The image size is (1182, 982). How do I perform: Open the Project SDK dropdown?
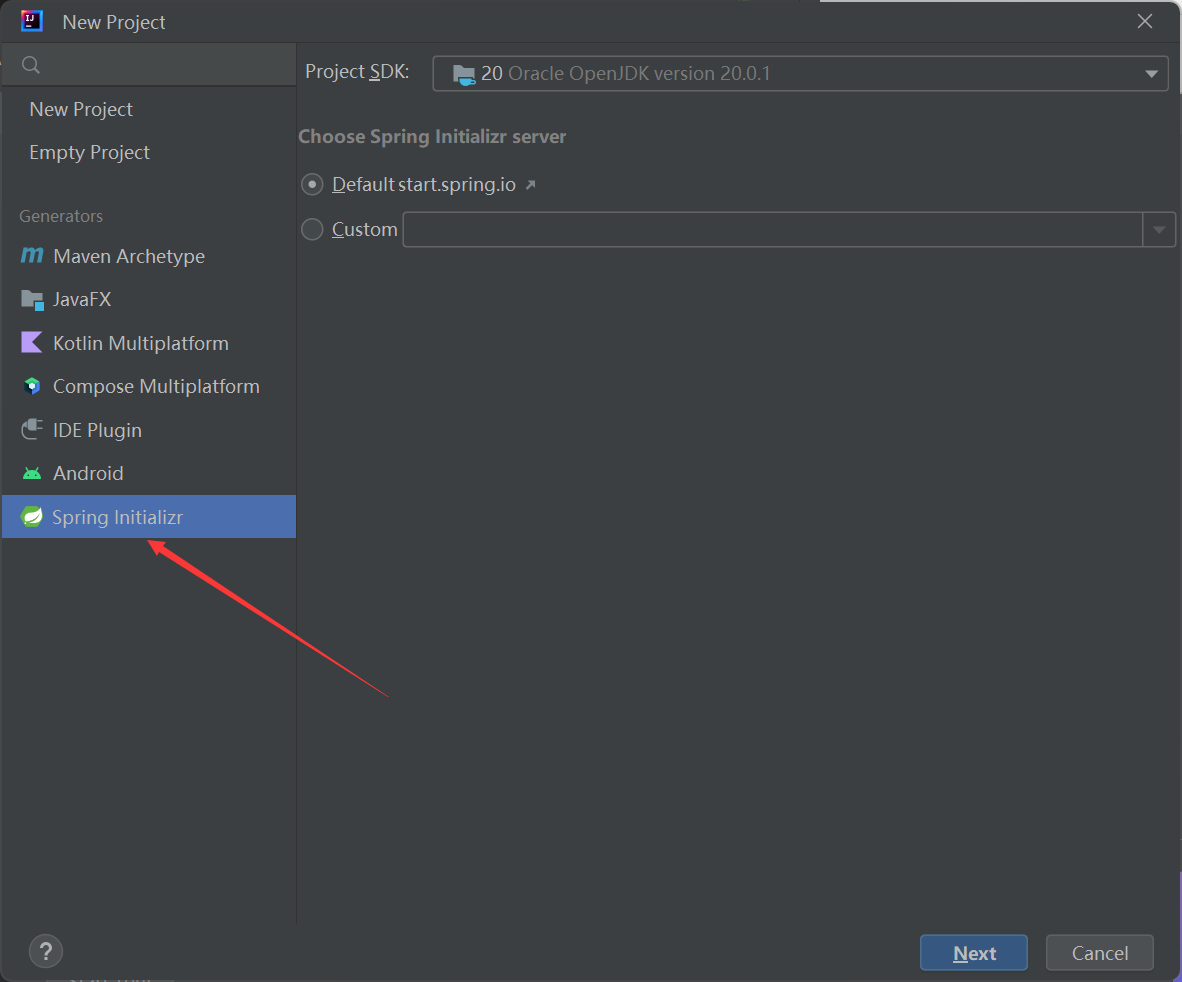[801, 74]
